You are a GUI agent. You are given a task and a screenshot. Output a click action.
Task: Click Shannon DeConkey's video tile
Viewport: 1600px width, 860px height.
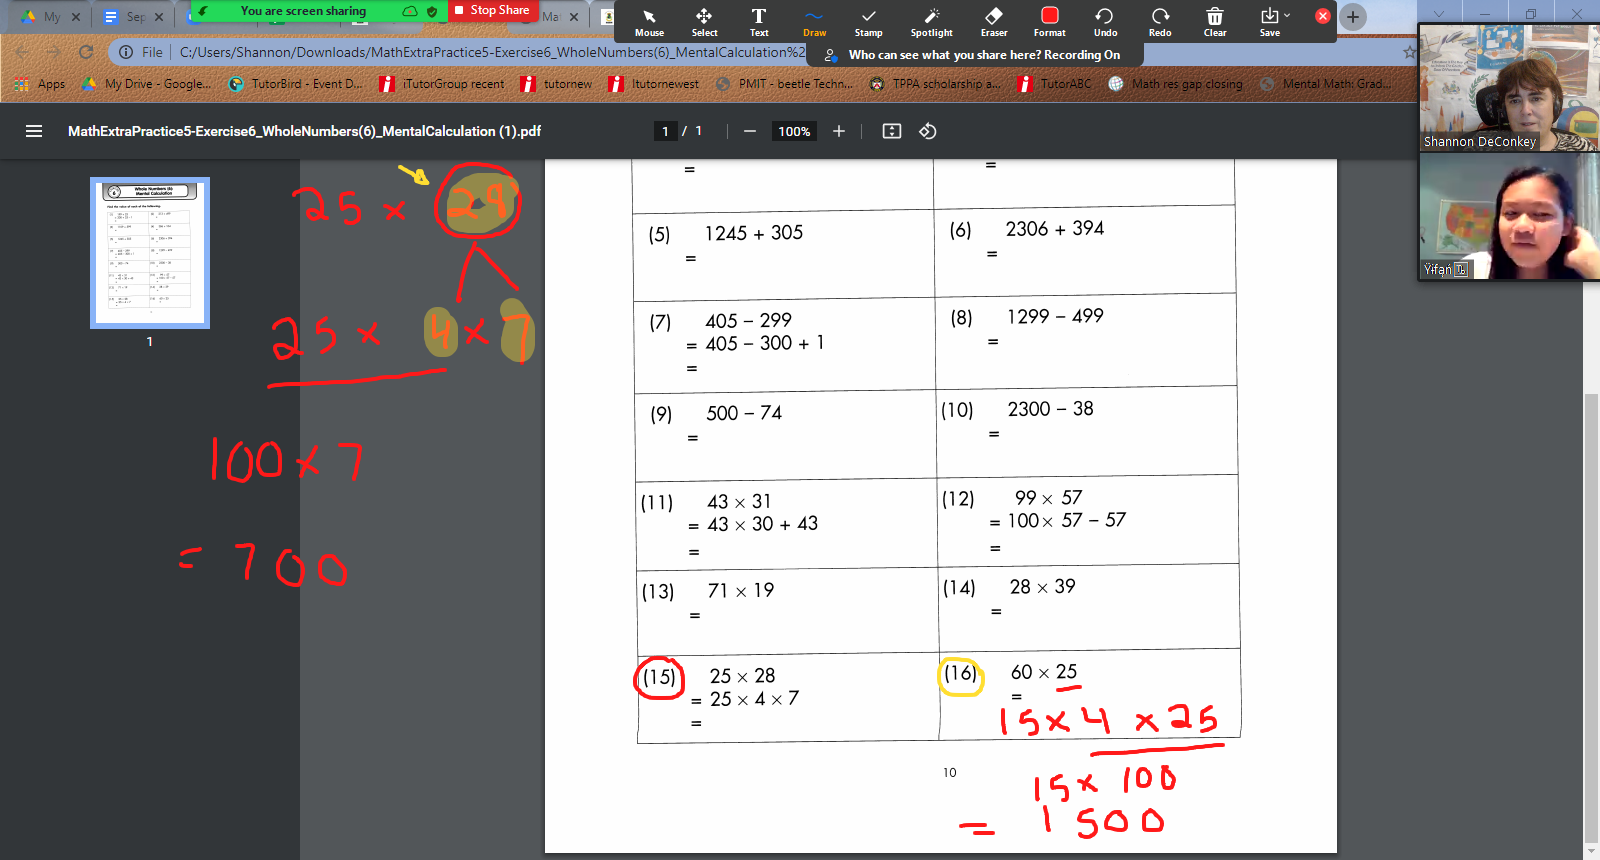[x=1508, y=89]
